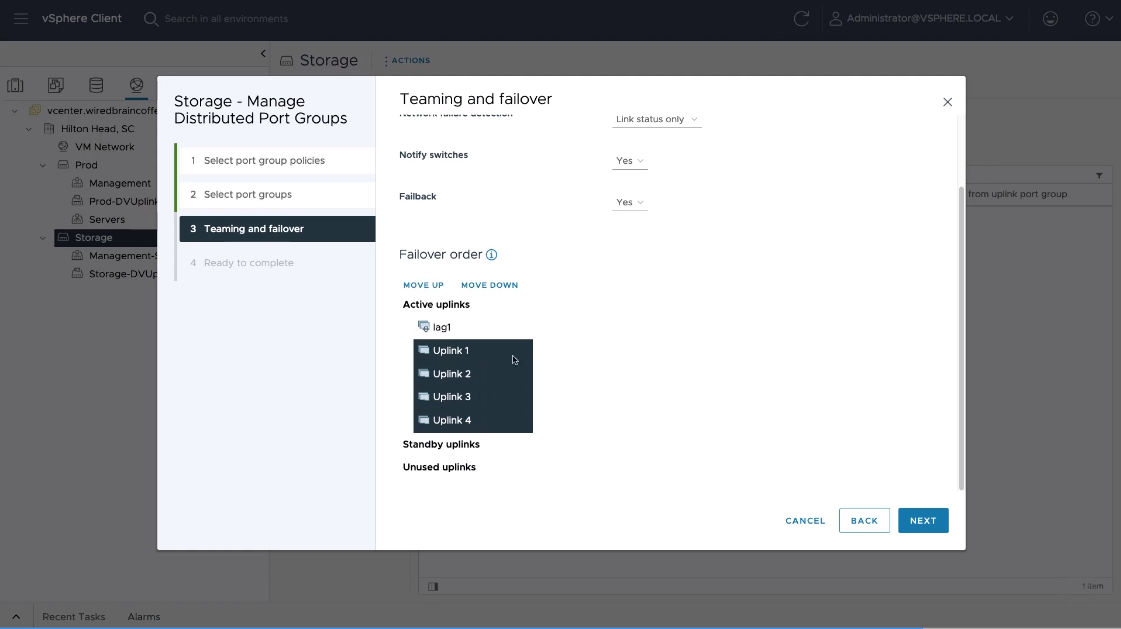Go to Select port group policies step

[x=264, y=161]
